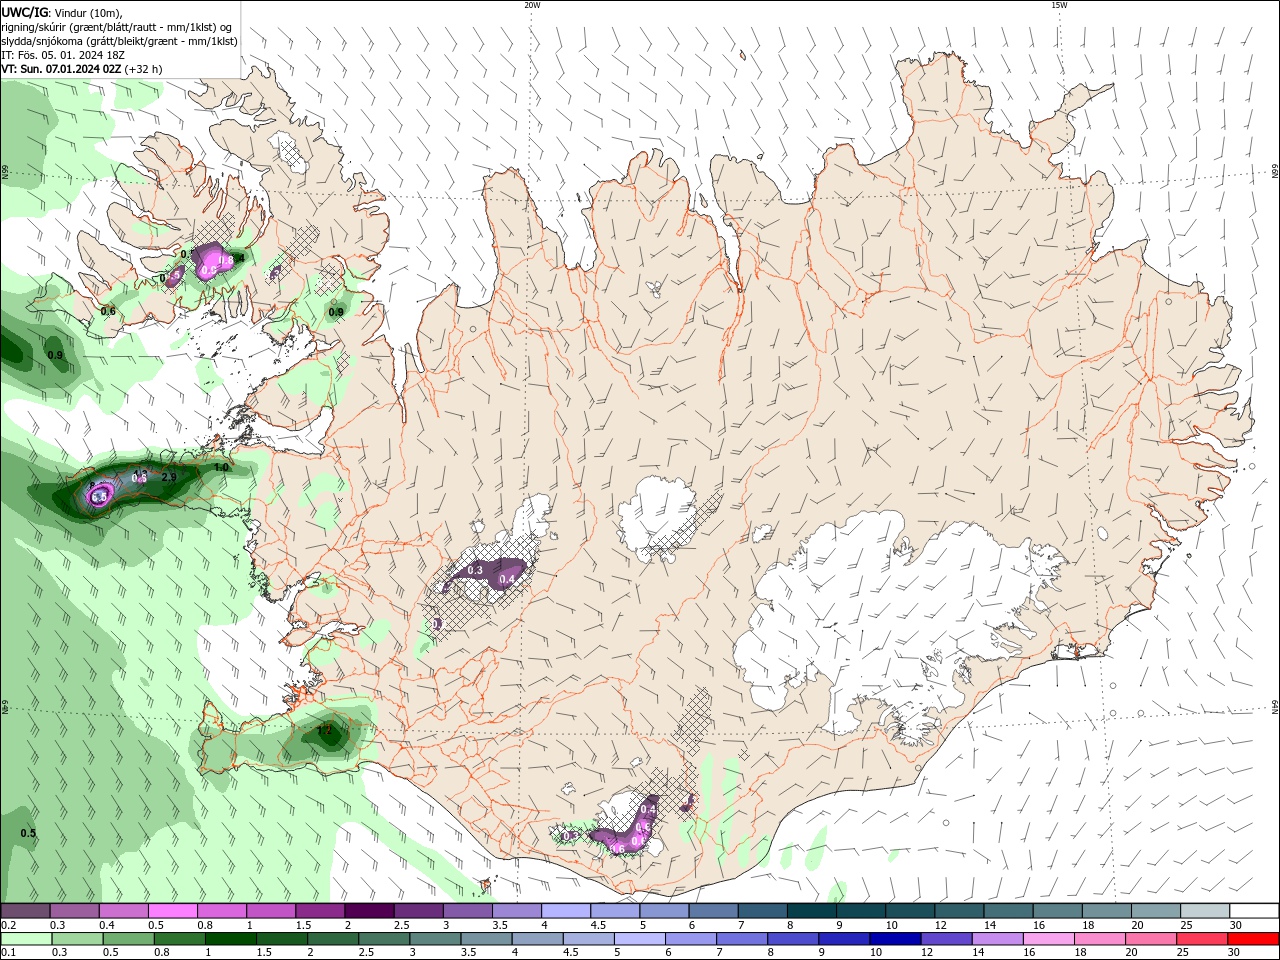Choose the deep blue rain-scale swatch between 10 and 12
The image size is (1280, 960).
pos(895,939)
